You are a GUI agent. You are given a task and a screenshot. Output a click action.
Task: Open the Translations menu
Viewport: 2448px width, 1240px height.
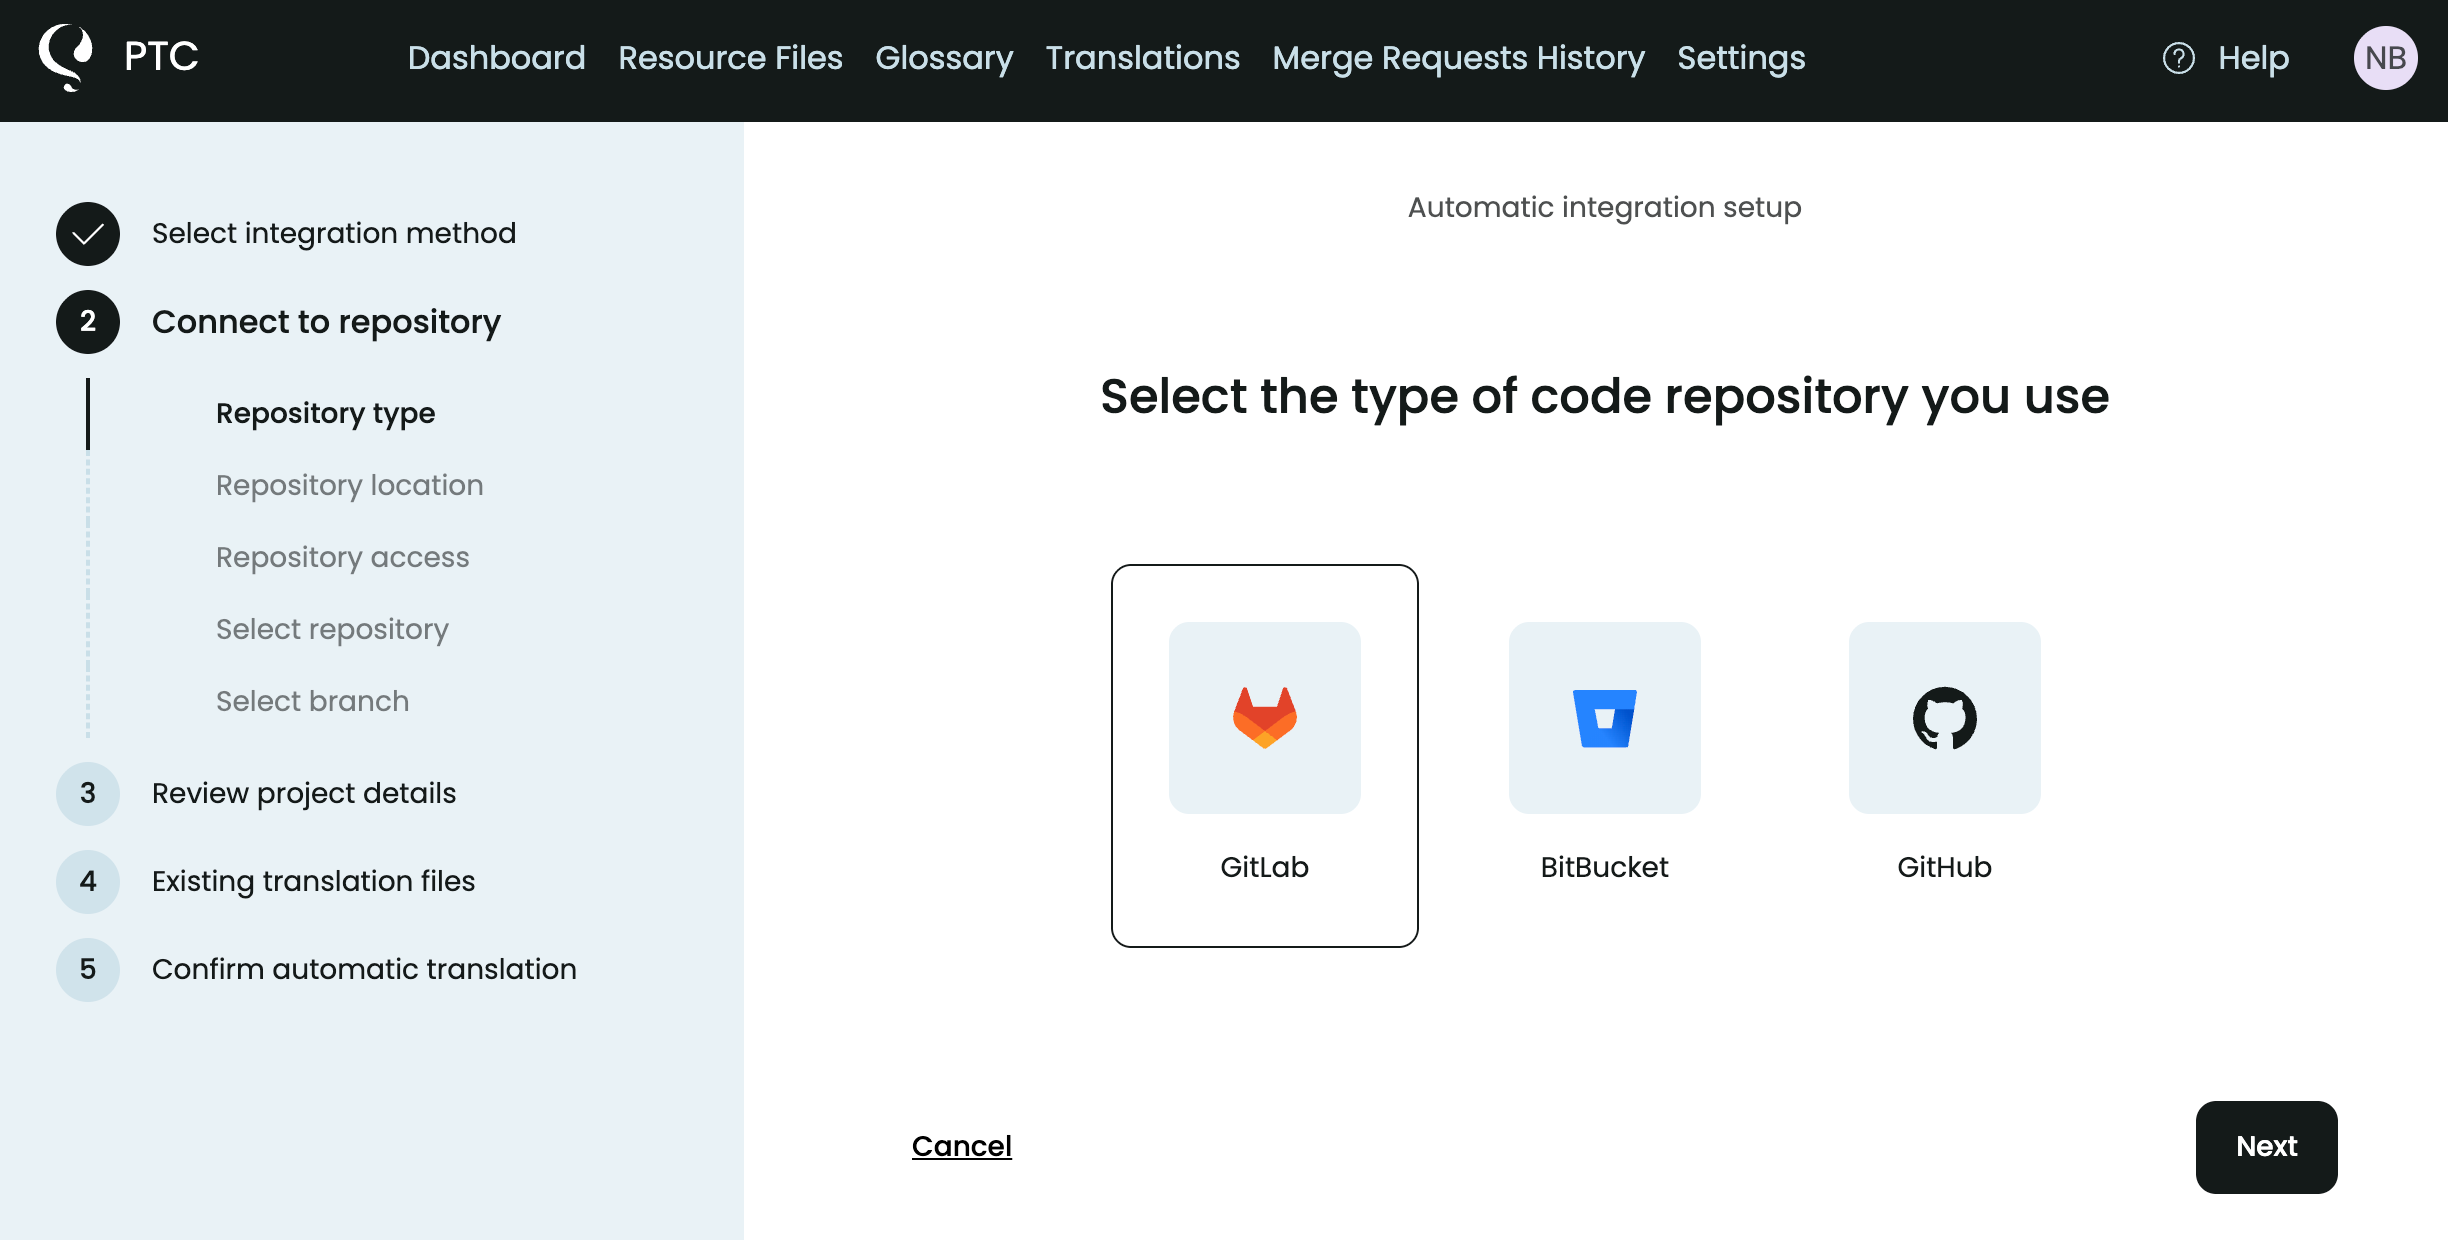tap(1142, 58)
